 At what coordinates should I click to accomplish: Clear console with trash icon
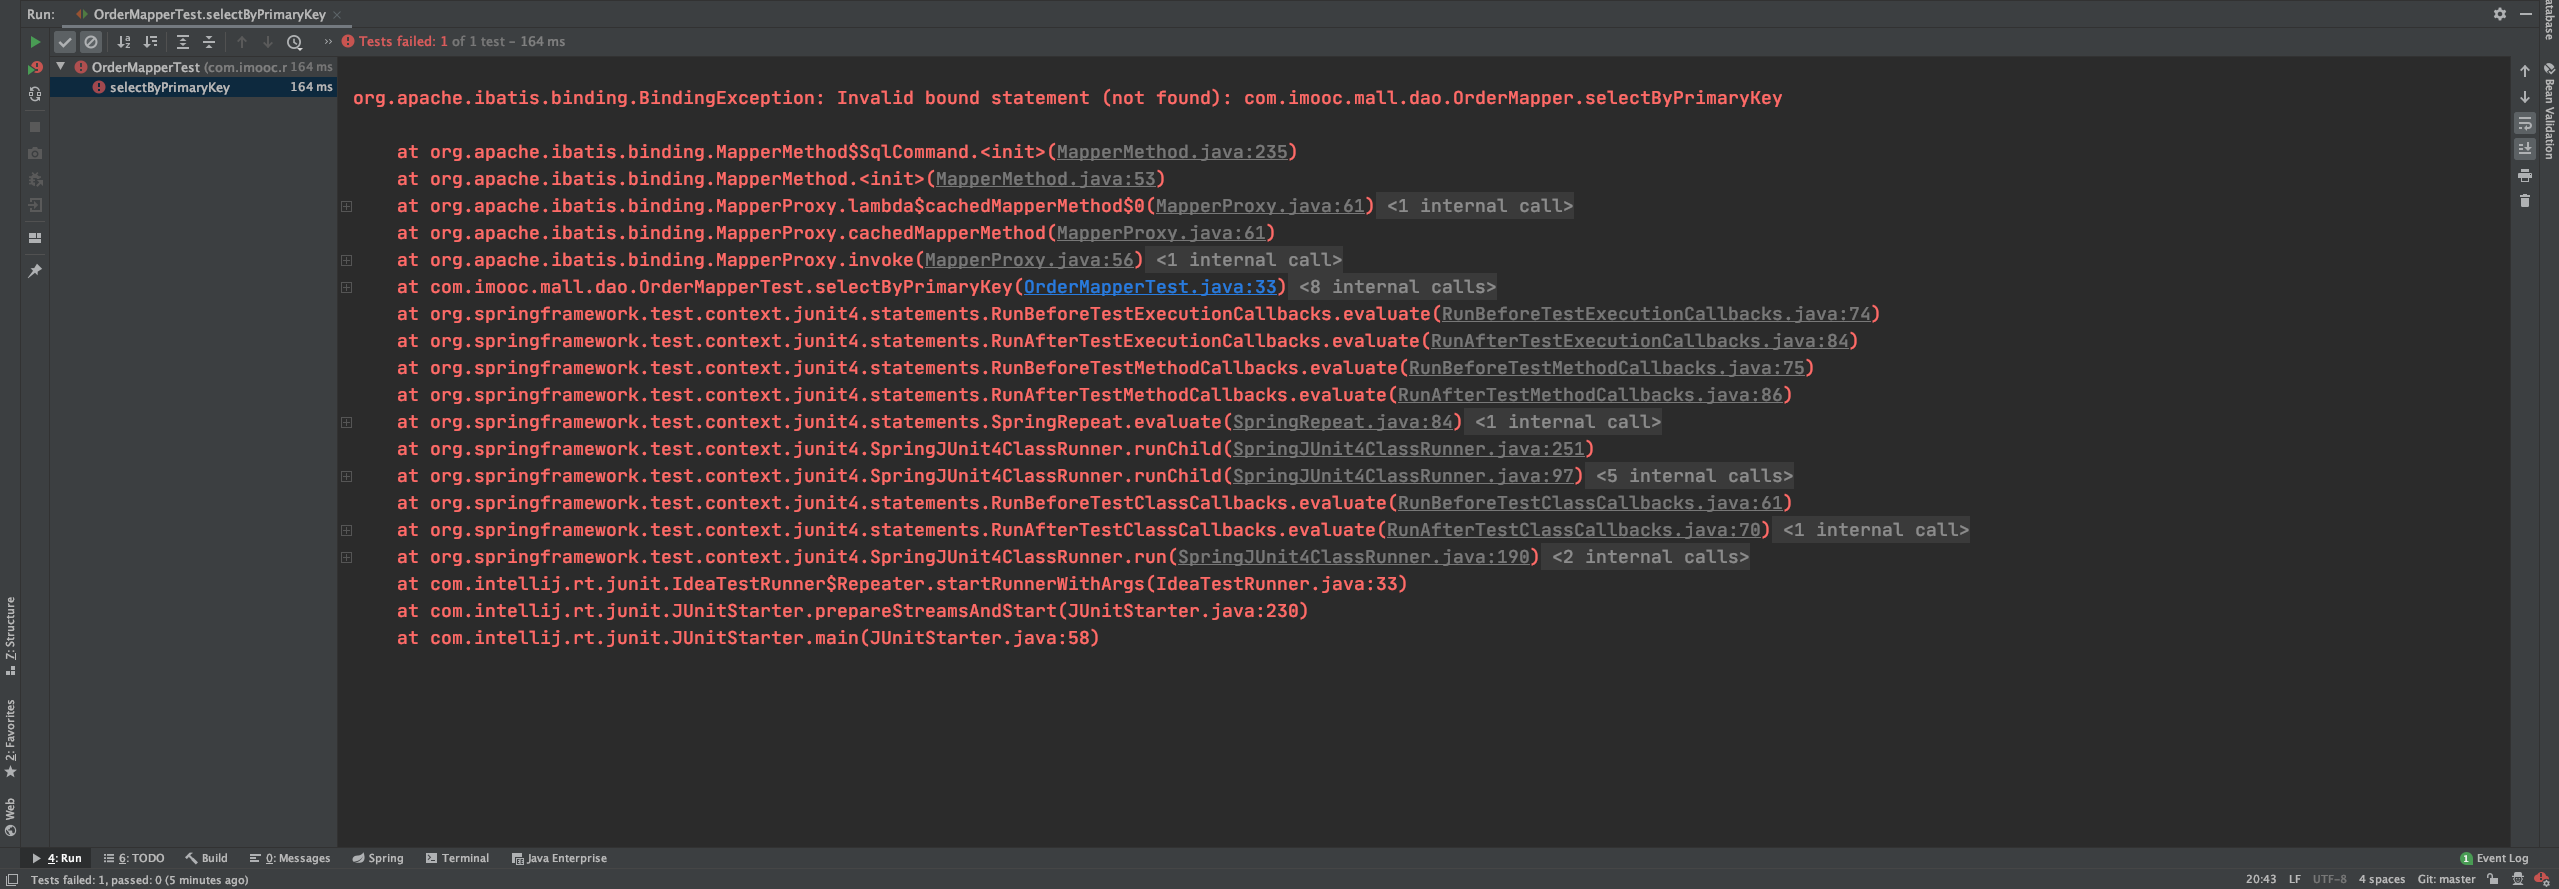2525,201
